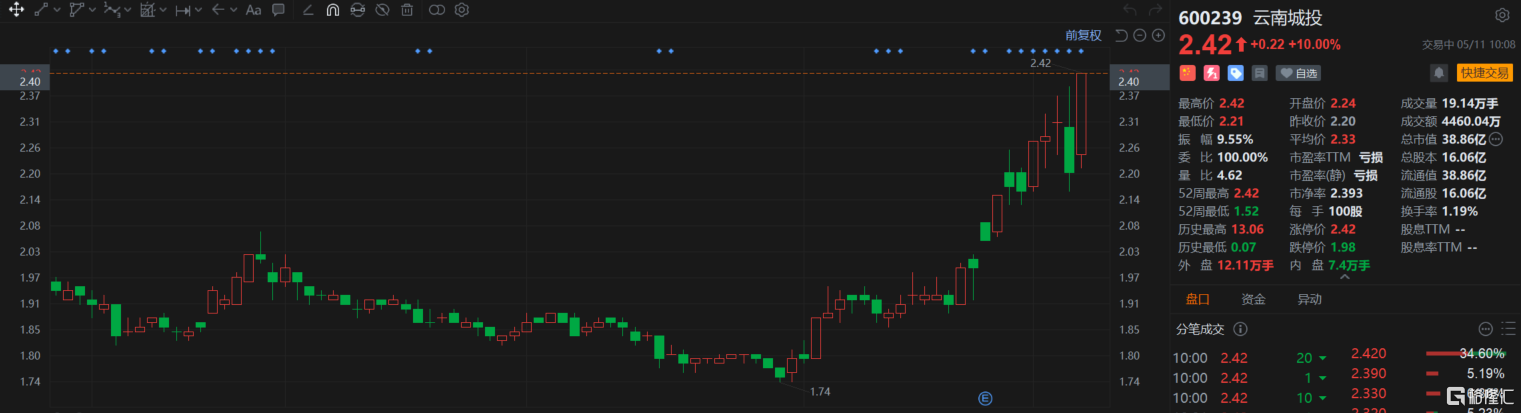1521x413 pixels.
Task: Click the 2.40 current price axis label
Action: pos(1129,82)
